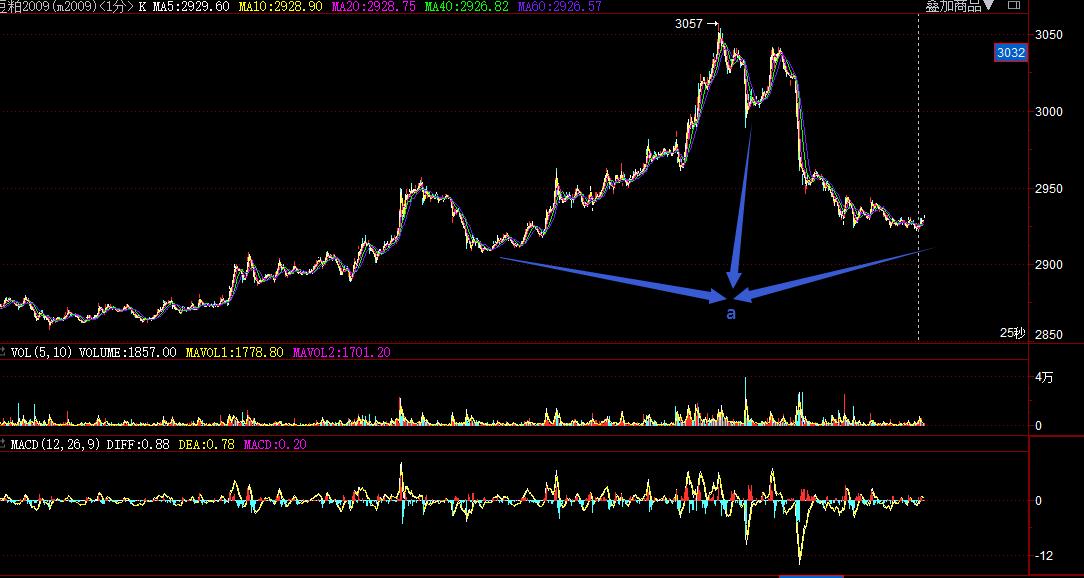The image size is (1084, 578).
Task: Click the MAVOL2:1701.20 value
Action: (x=342, y=353)
